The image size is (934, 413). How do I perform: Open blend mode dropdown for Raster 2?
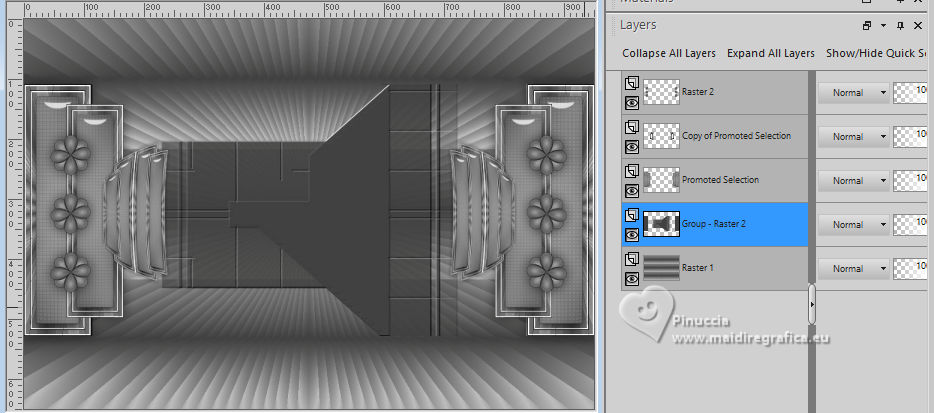coord(853,92)
